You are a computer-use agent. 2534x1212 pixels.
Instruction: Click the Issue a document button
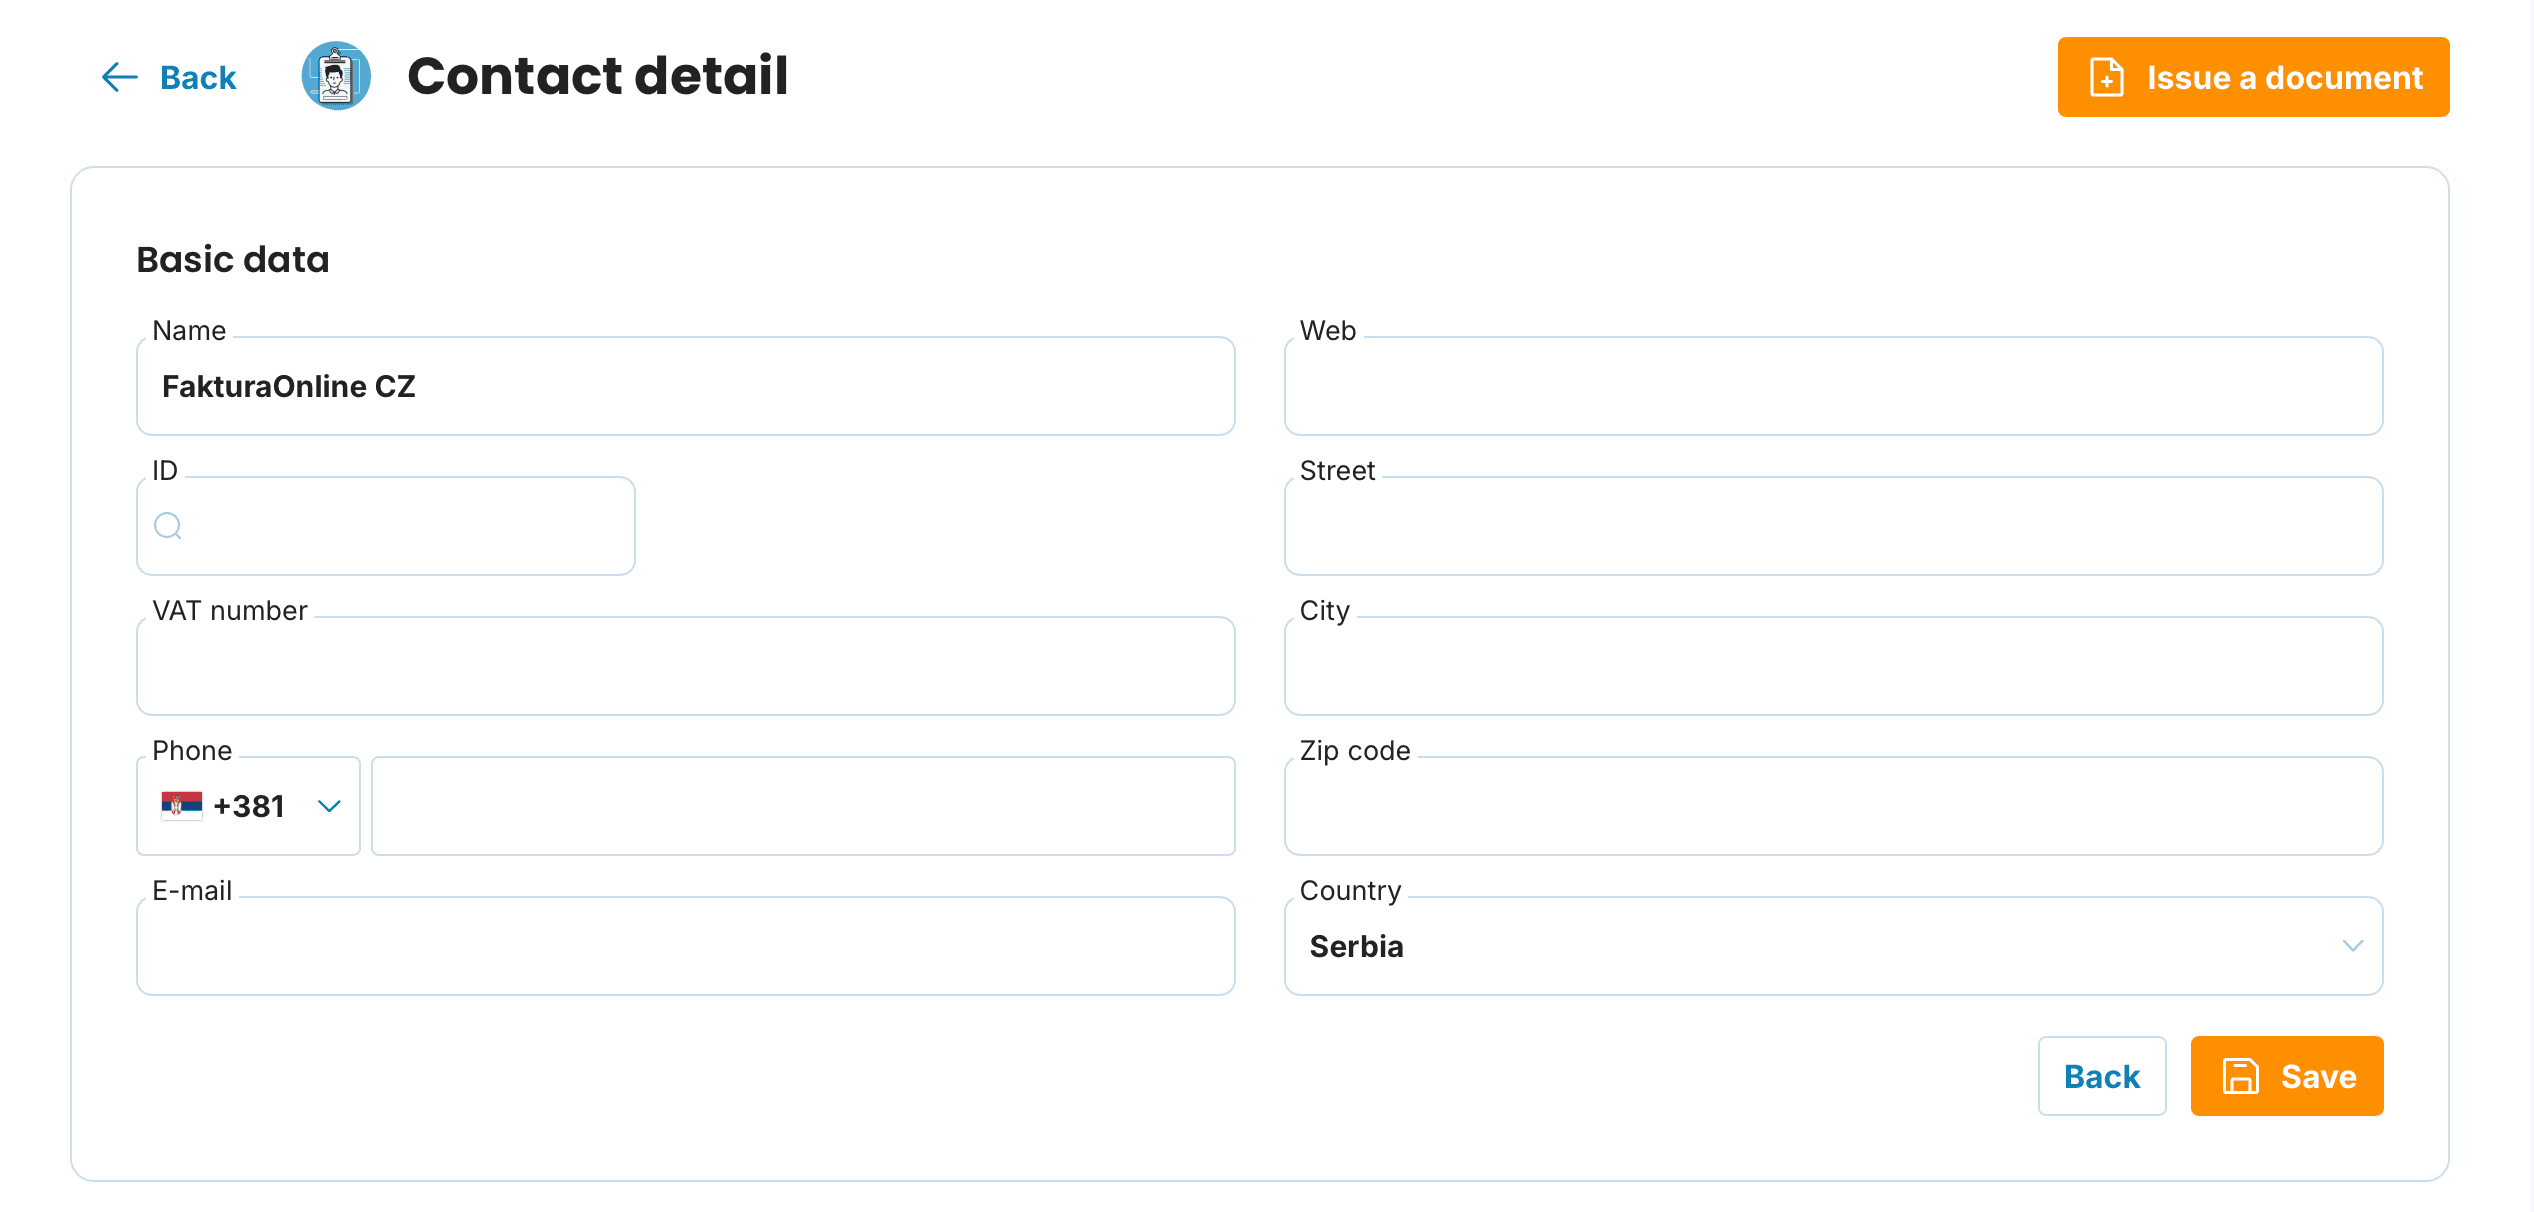[x=2253, y=77]
